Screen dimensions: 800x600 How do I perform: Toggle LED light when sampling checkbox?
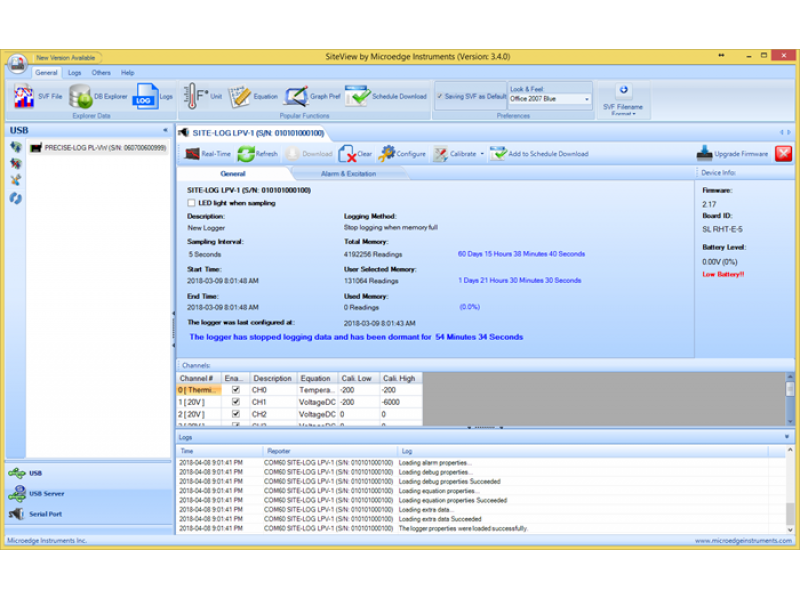point(191,203)
